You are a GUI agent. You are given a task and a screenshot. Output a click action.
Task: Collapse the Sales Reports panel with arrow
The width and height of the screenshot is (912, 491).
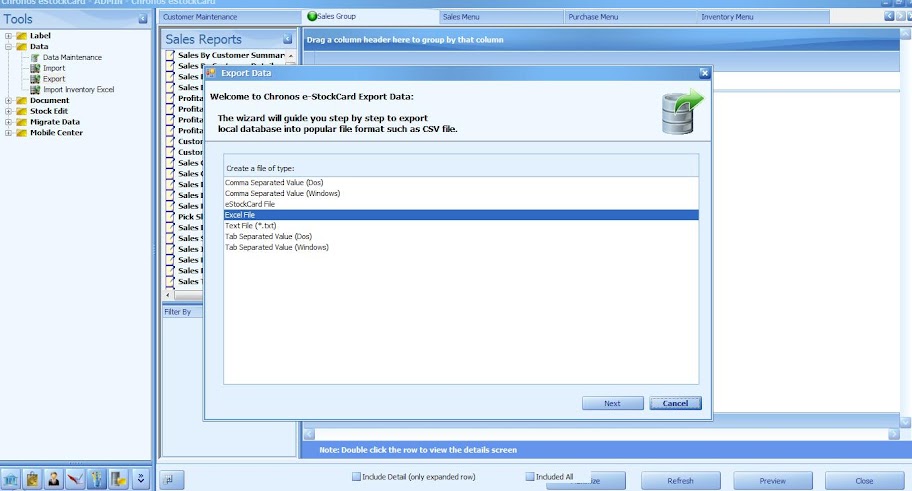(287, 39)
